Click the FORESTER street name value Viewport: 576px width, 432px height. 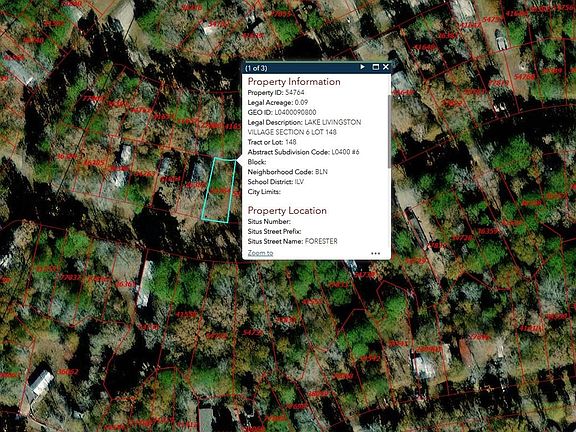[321, 241]
